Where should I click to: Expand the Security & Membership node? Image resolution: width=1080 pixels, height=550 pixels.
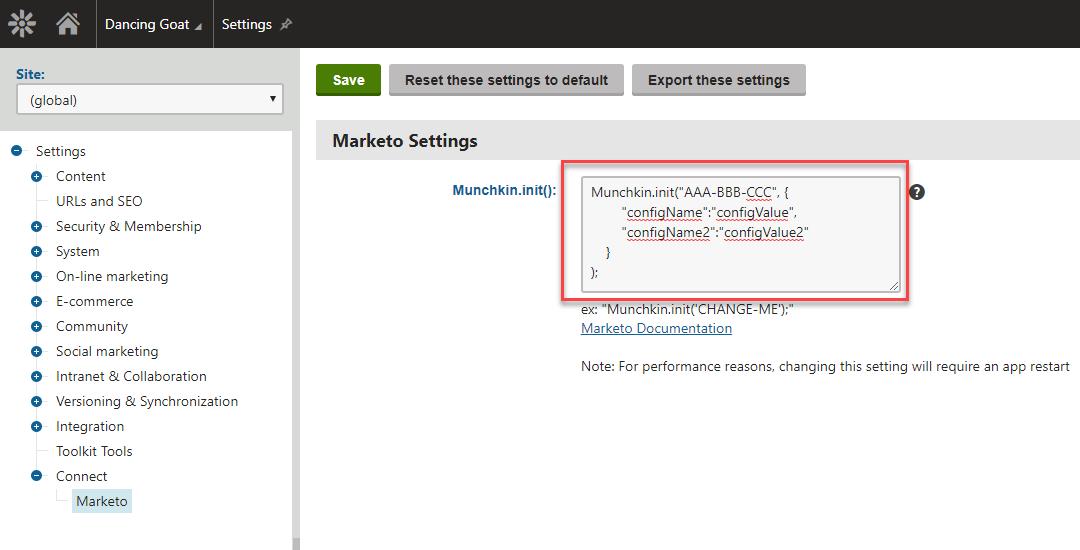(37, 226)
